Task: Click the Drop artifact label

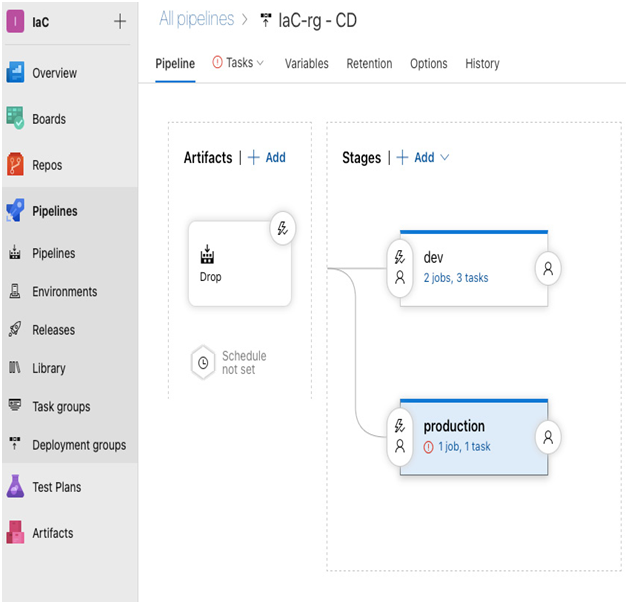Action: [210, 277]
